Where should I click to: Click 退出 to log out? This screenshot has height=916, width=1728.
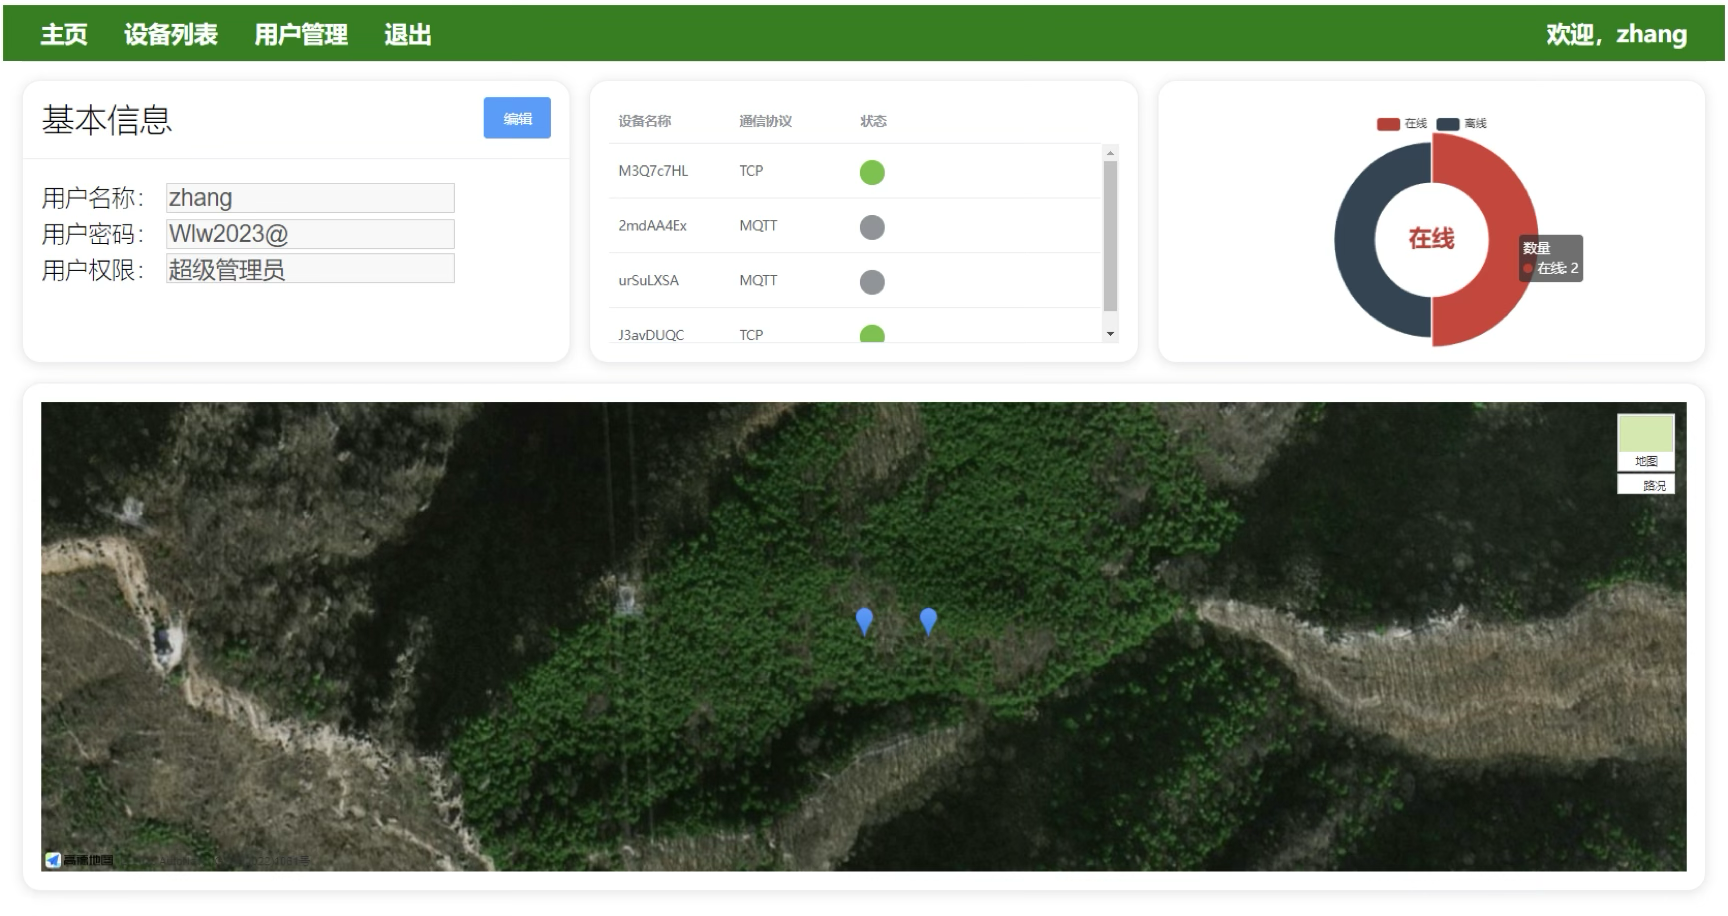pyautogui.click(x=408, y=35)
